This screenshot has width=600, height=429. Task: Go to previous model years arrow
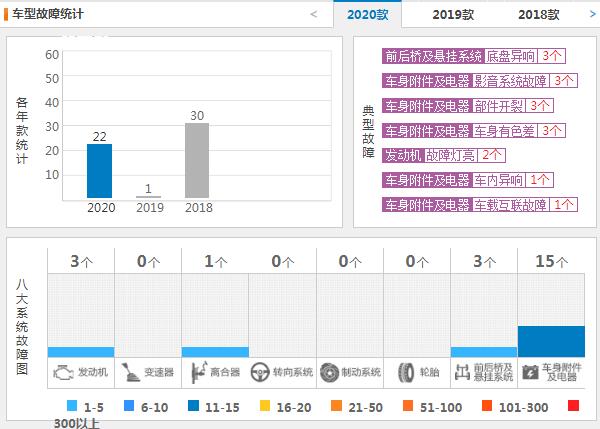[x=313, y=15]
